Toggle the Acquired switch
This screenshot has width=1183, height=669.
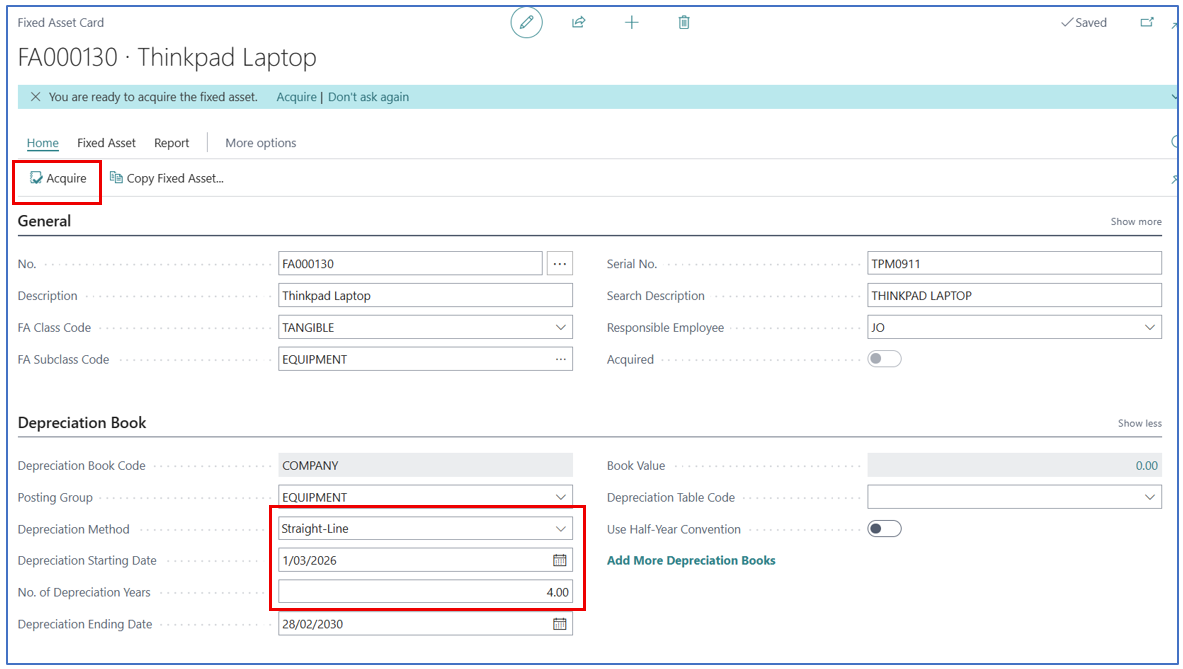[x=884, y=359]
